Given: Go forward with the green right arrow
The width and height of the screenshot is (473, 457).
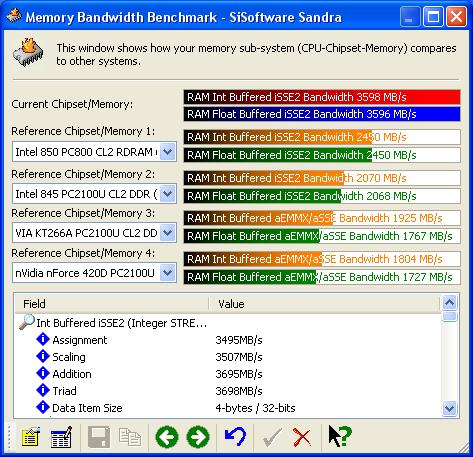Looking at the screenshot, I should pyautogui.click(x=198, y=437).
